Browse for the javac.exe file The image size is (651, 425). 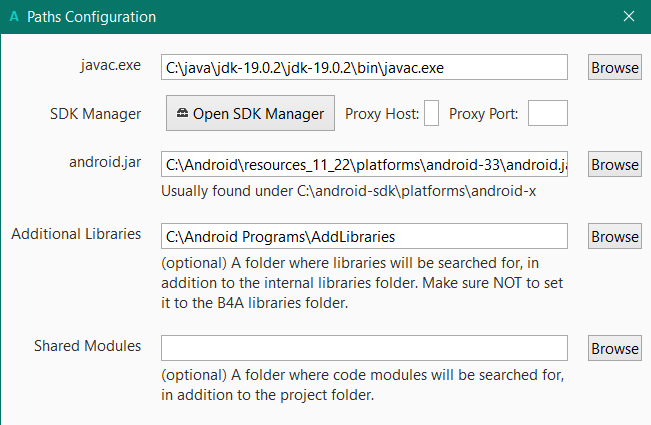point(614,68)
